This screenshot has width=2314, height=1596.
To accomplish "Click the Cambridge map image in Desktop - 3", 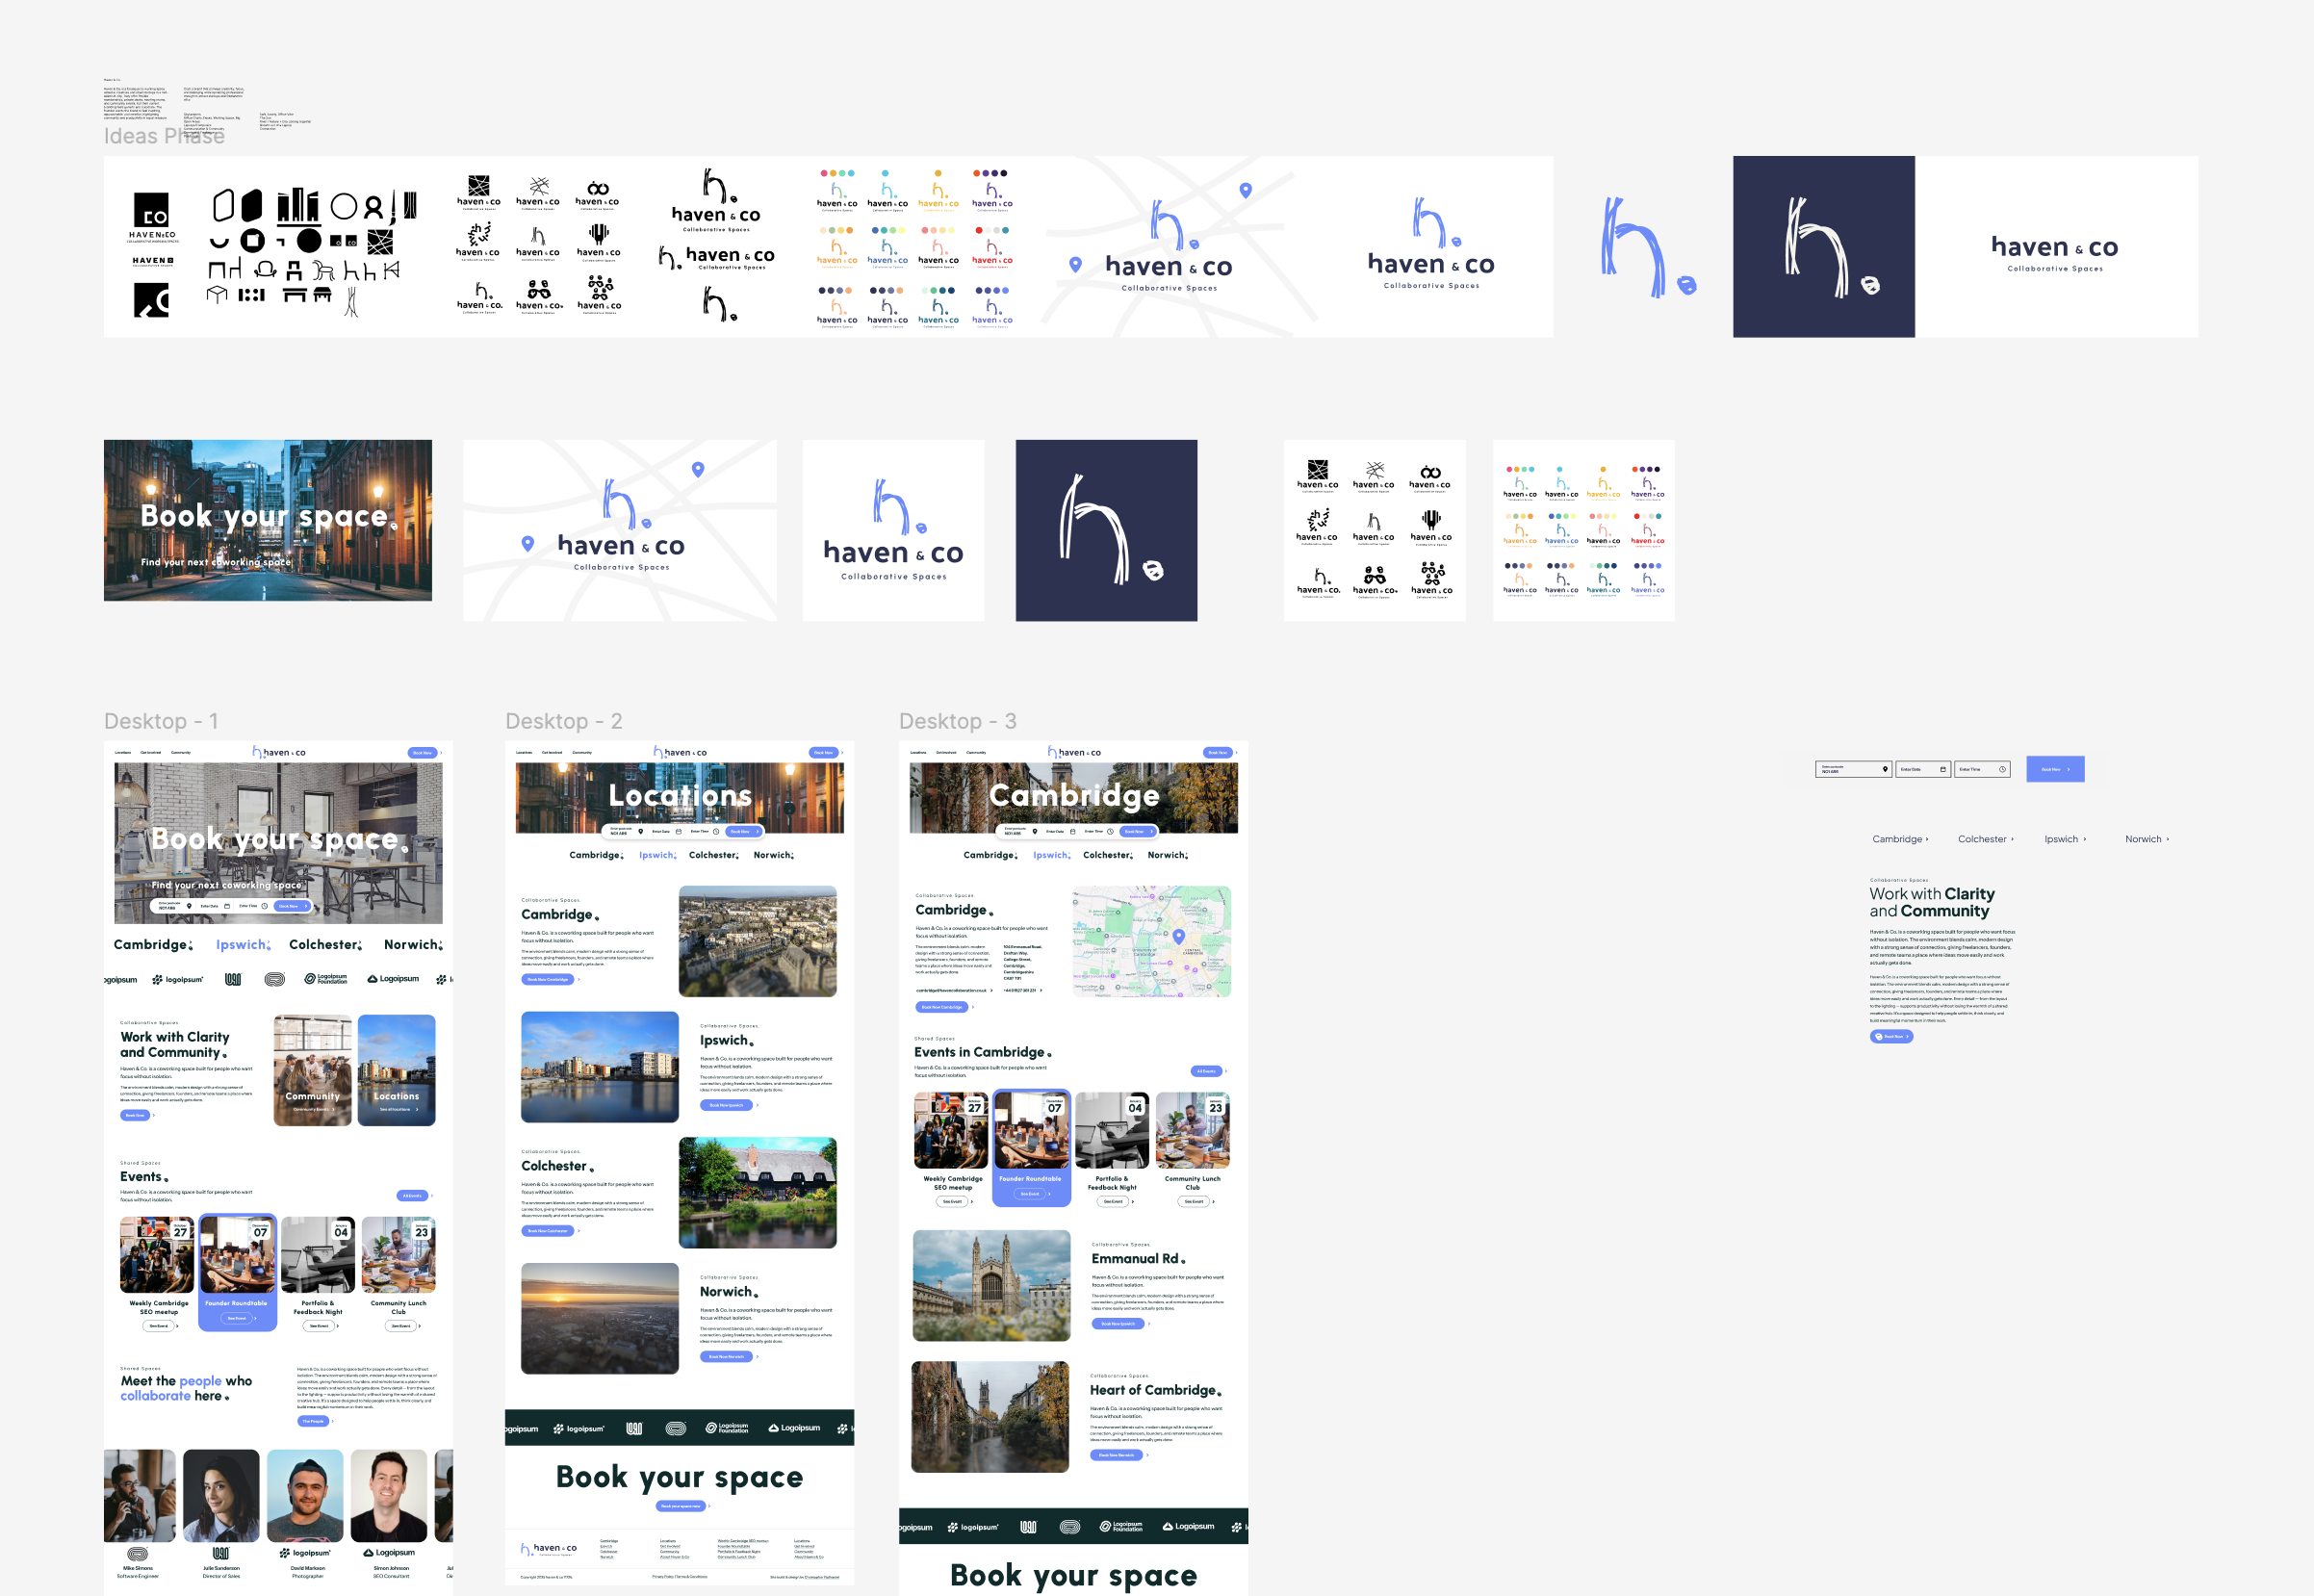I will (x=1151, y=940).
